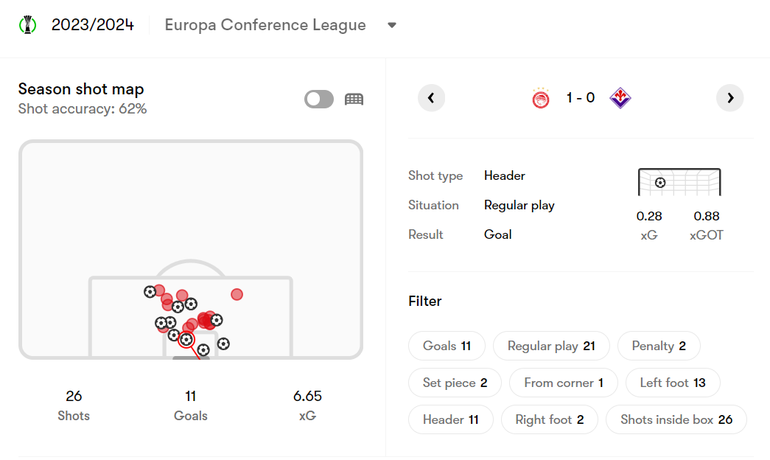The height and width of the screenshot is (460, 770).
Task: Select Shots inside box 26 filter
Action: tap(676, 419)
